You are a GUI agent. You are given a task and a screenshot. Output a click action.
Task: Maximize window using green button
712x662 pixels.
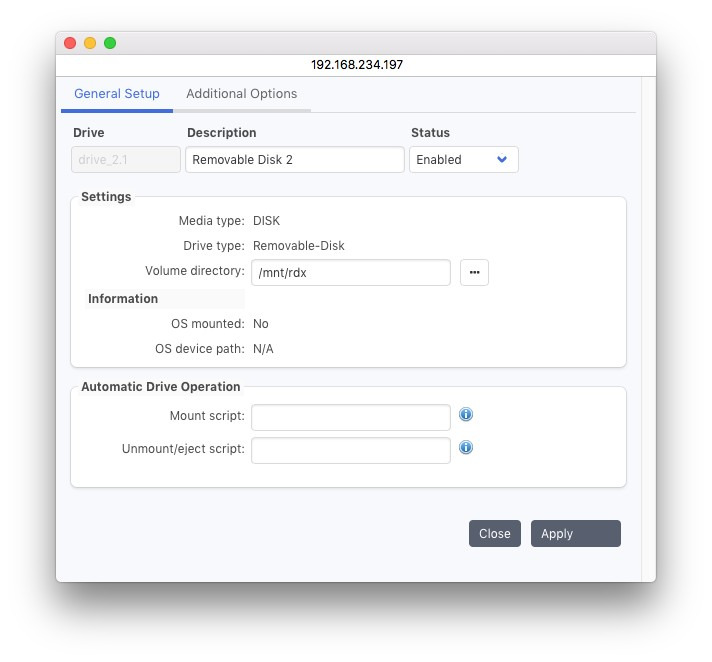point(110,43)
